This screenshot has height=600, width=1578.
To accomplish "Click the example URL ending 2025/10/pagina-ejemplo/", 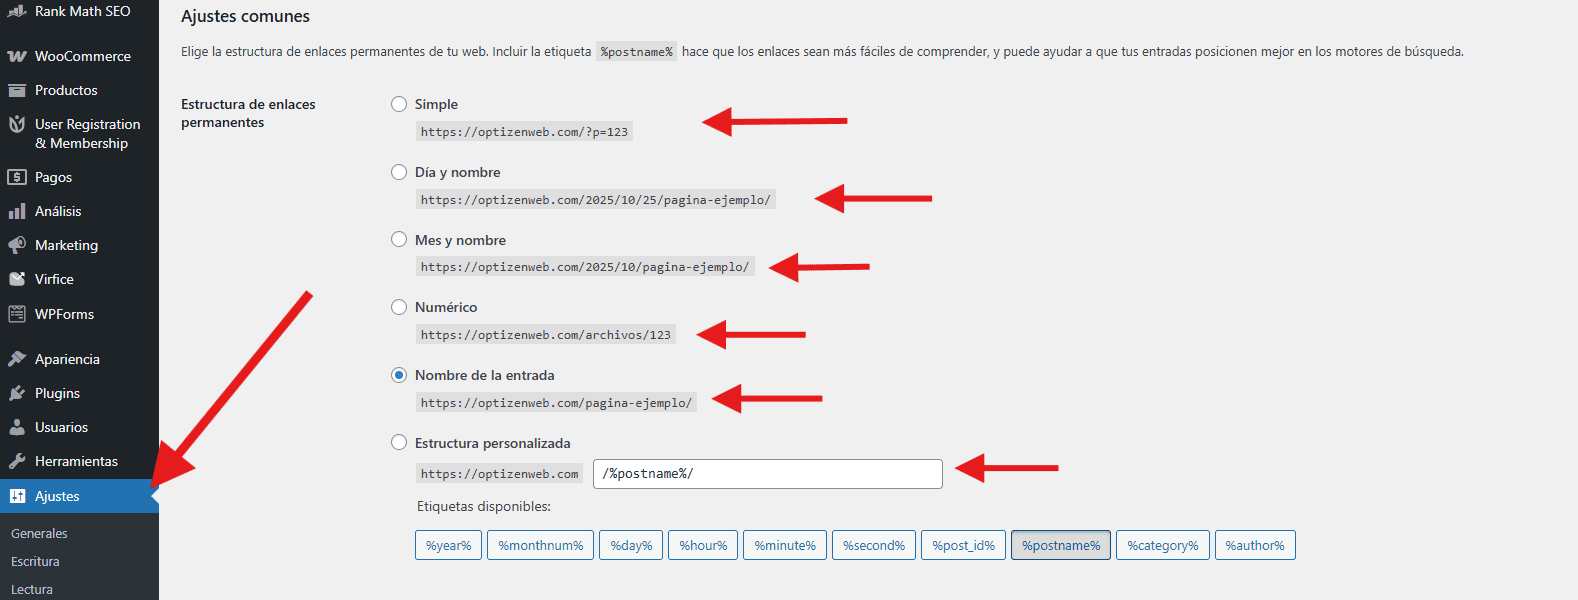I will [x=585, y=267].
